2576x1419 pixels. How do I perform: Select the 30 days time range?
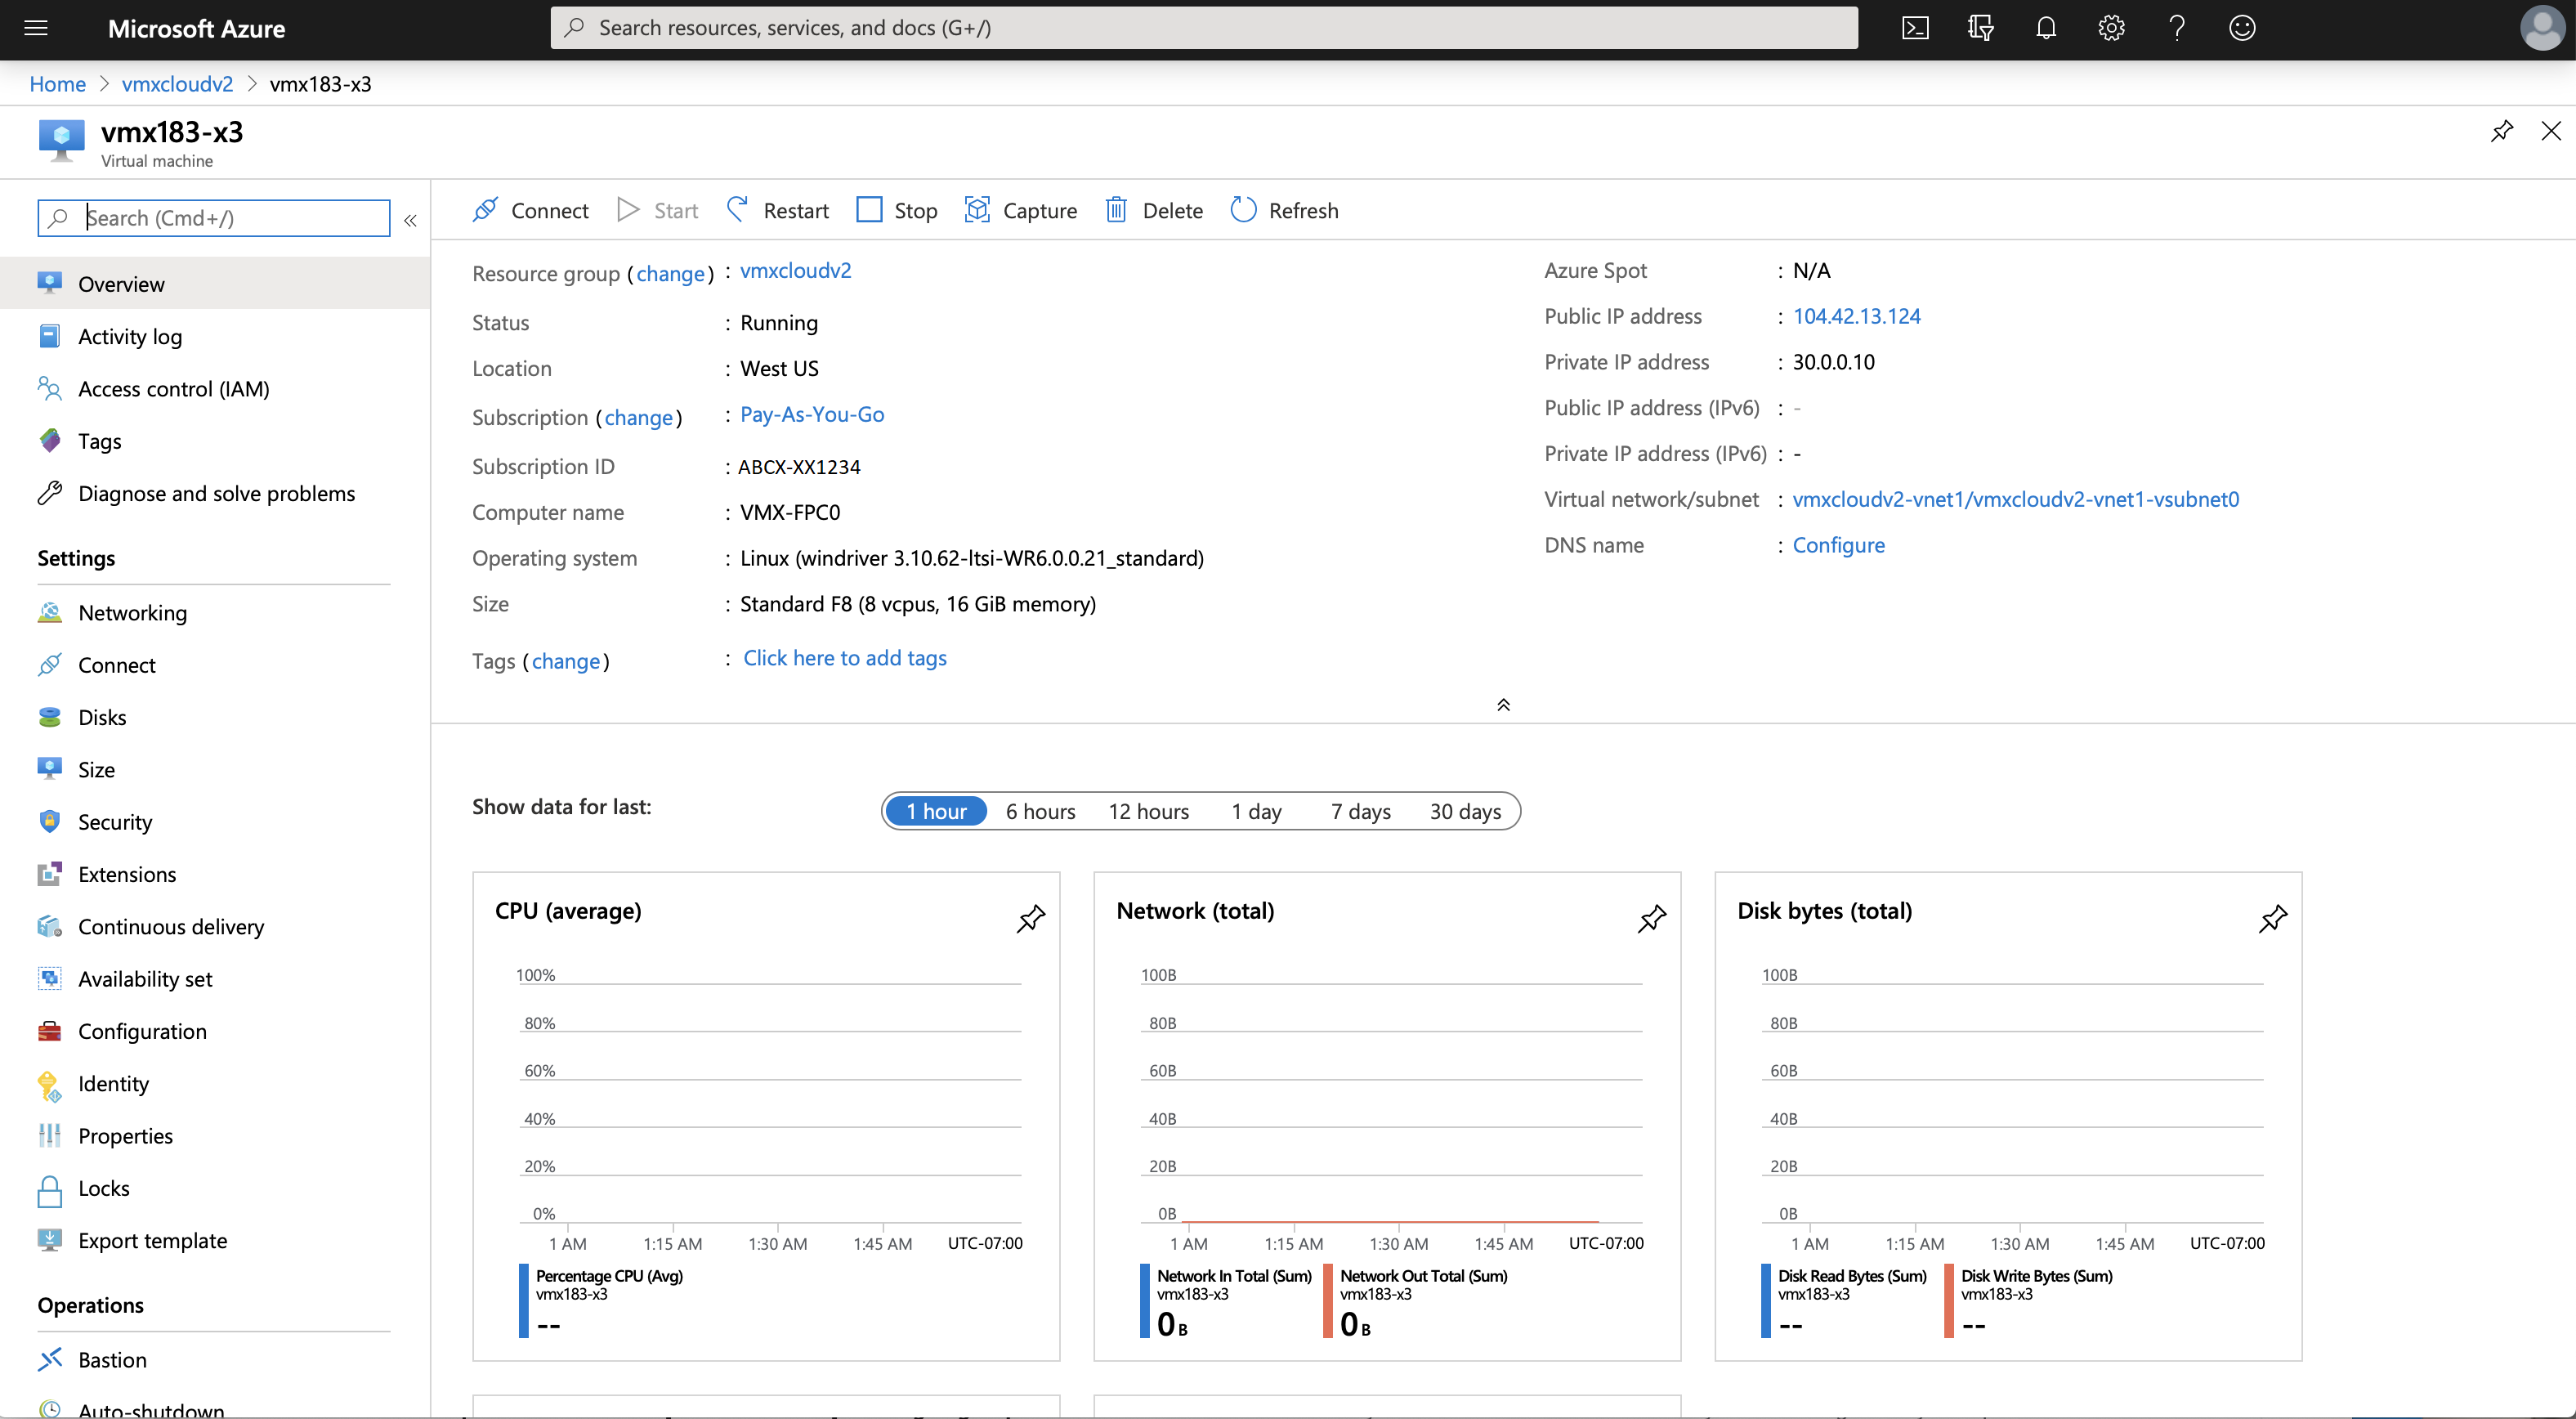point(1465,811)
